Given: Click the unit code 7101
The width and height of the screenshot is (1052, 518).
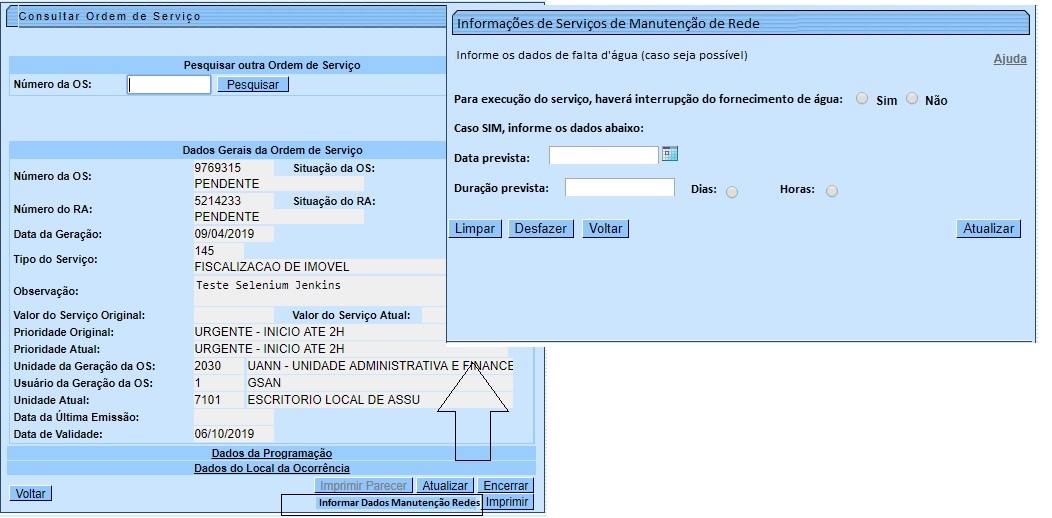Looking at the screenshot, I should tap(207, 400).
